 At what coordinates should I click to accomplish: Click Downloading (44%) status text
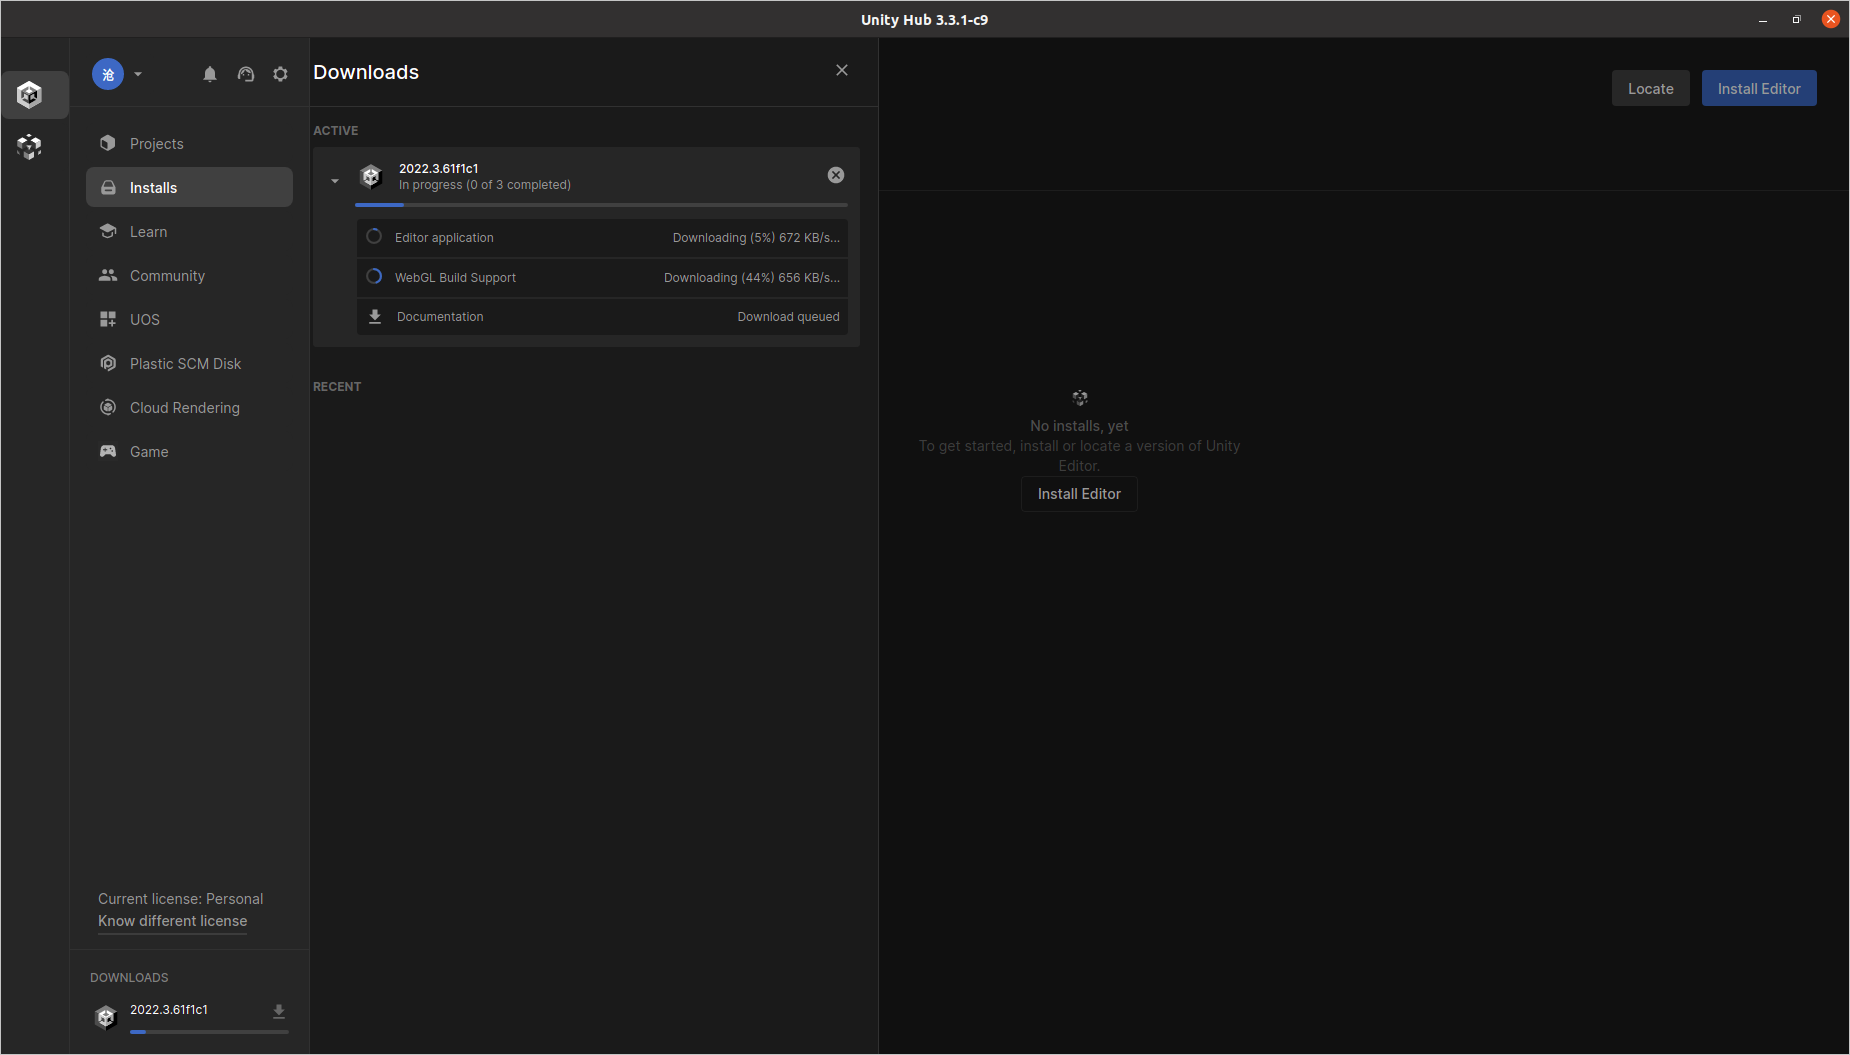click(x=752, y=278)
